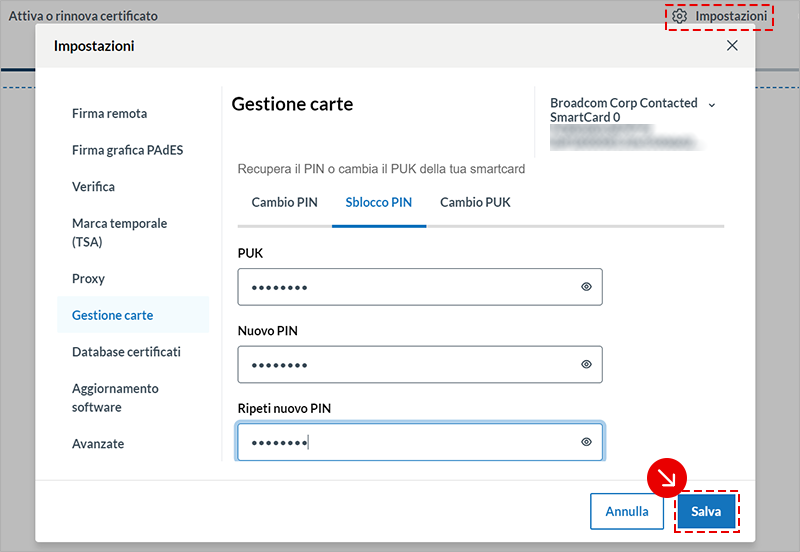
Task: Close the Impostazioni dialog with X
Action: coord(732,46)
